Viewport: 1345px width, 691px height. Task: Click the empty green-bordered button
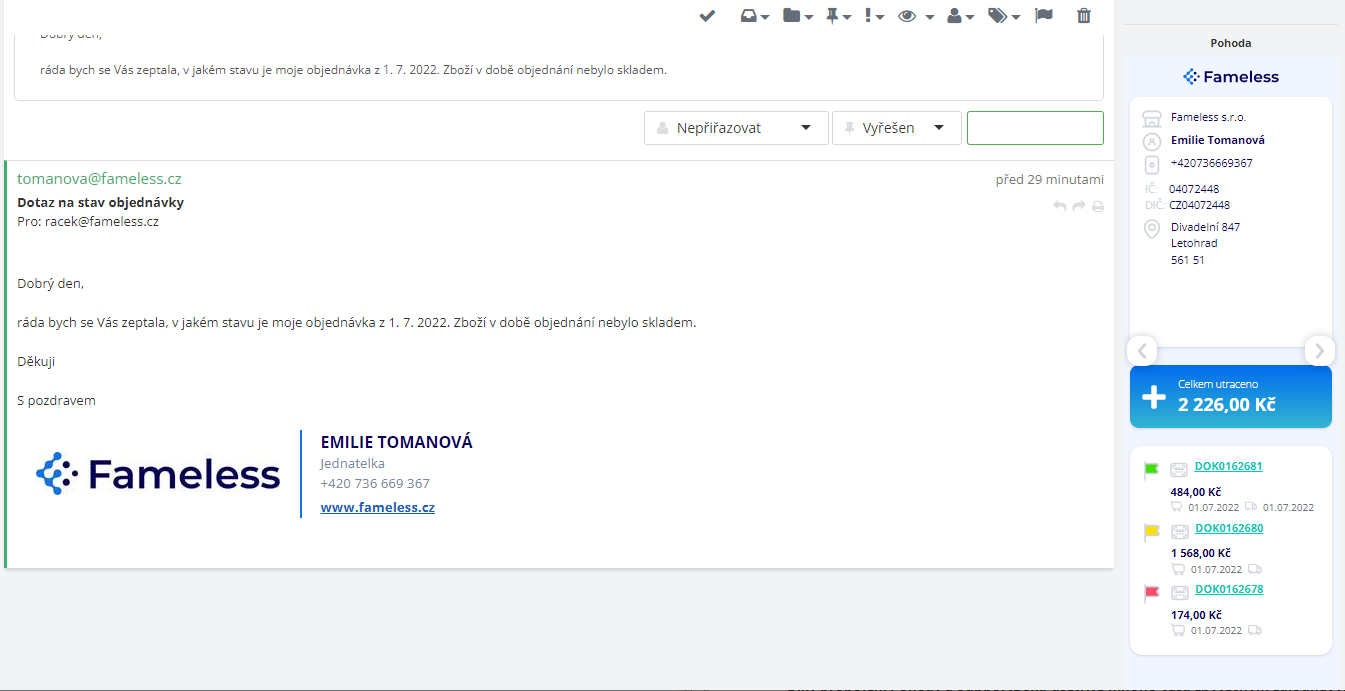(1035, 128)
